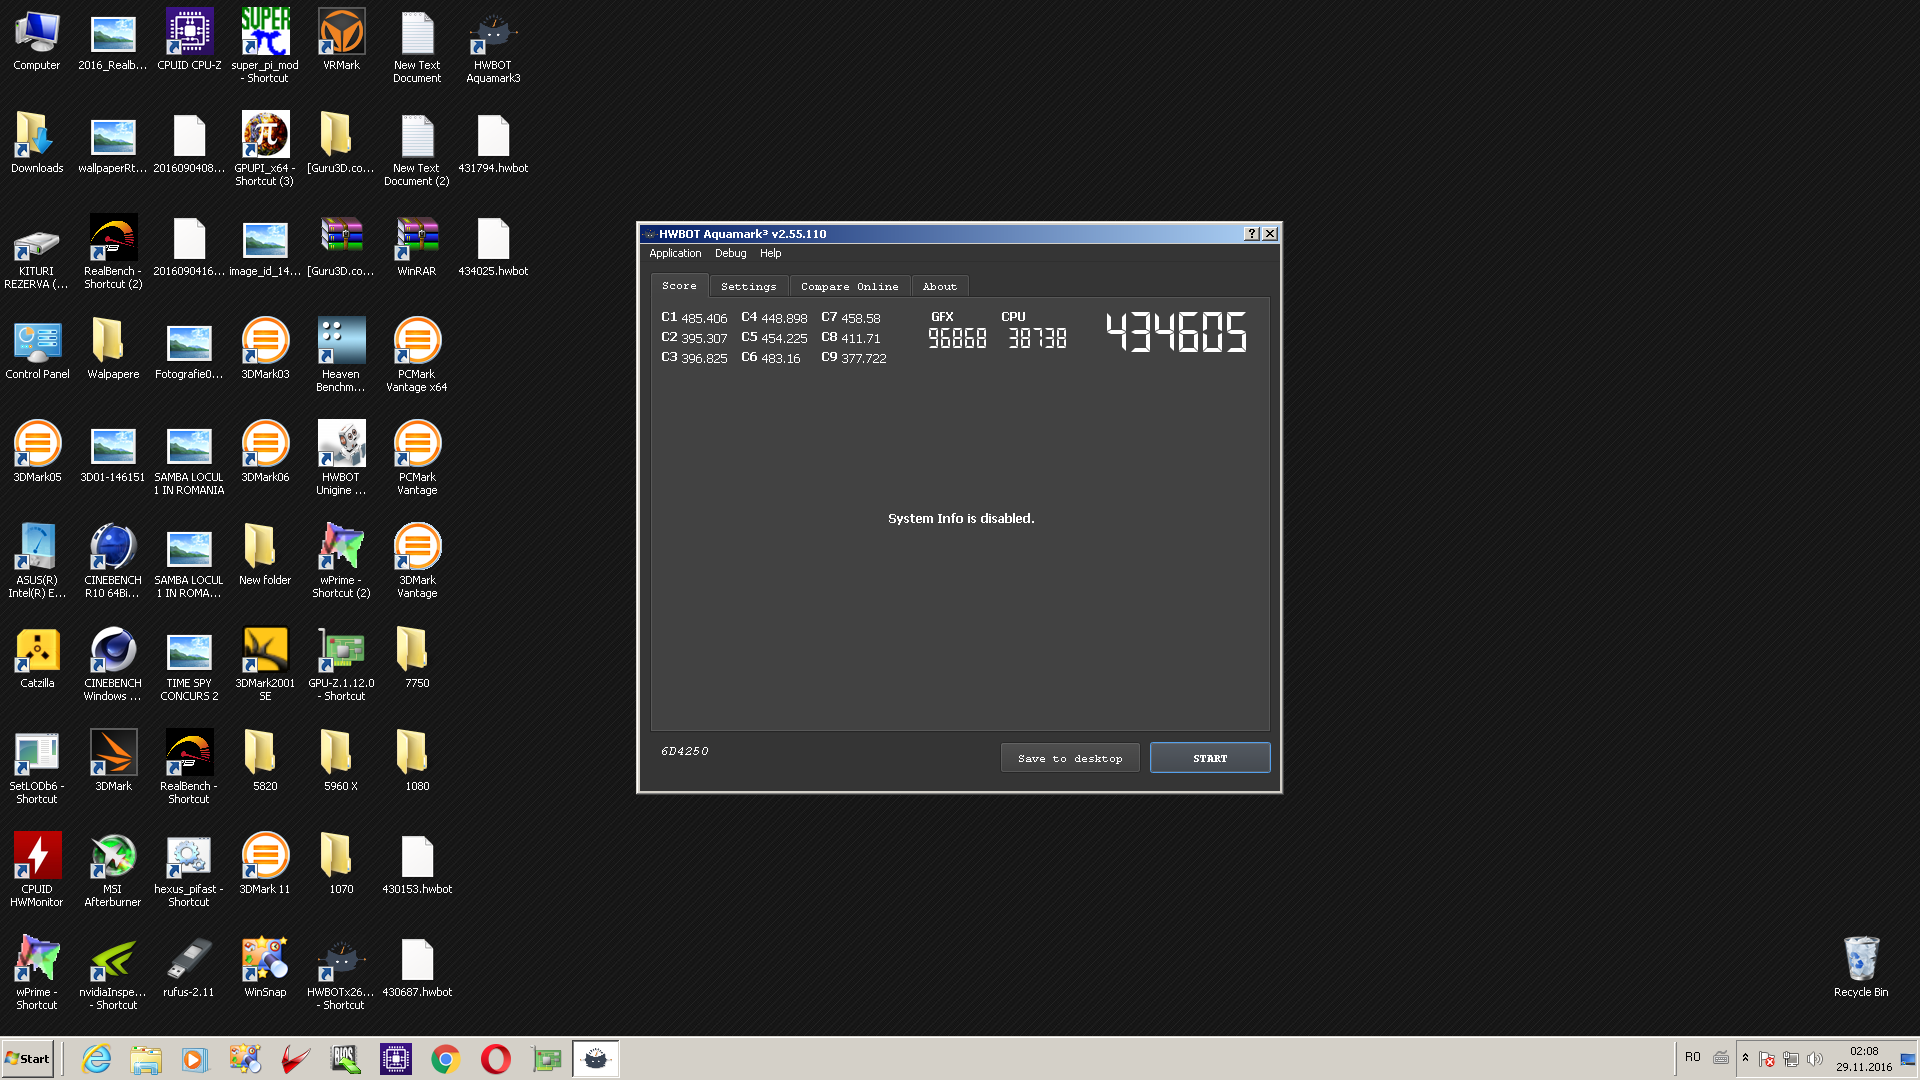Click the Aquamark taskbar button
The width and height of the screenshot is (1920, 1080).
(596, 1058)
